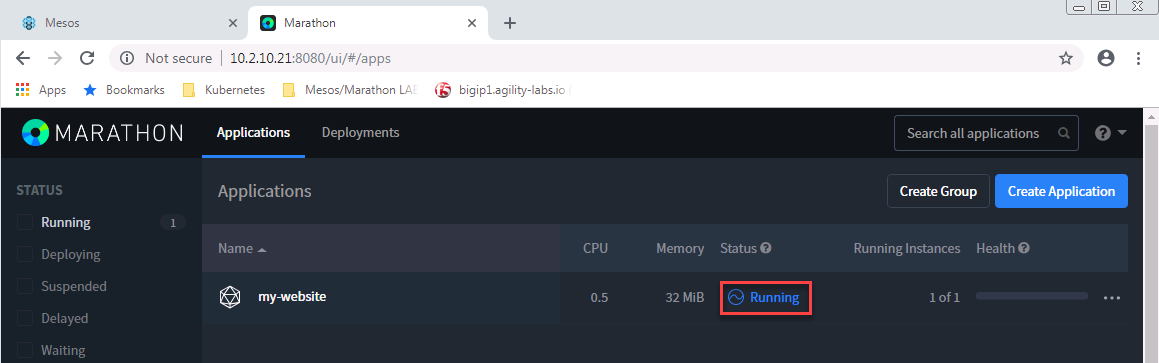Click the browser forward arrow
Screen dimensions: 1159x363
tap(55, 58)
